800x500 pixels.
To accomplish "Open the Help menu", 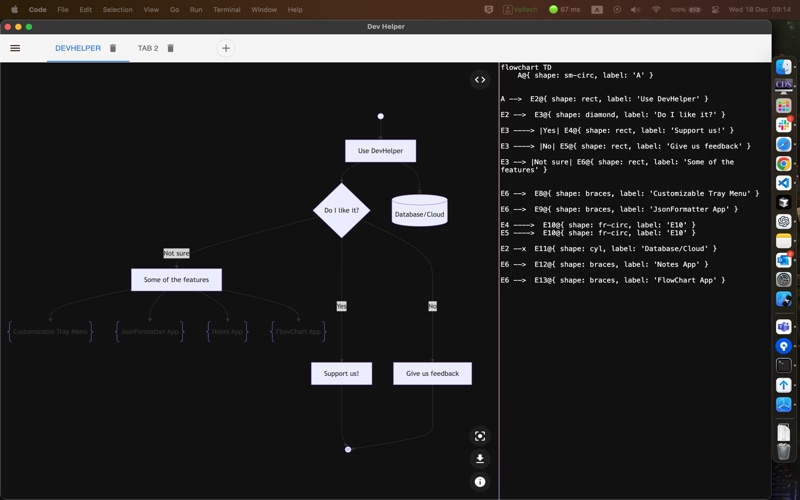I will tap(295, 9).
